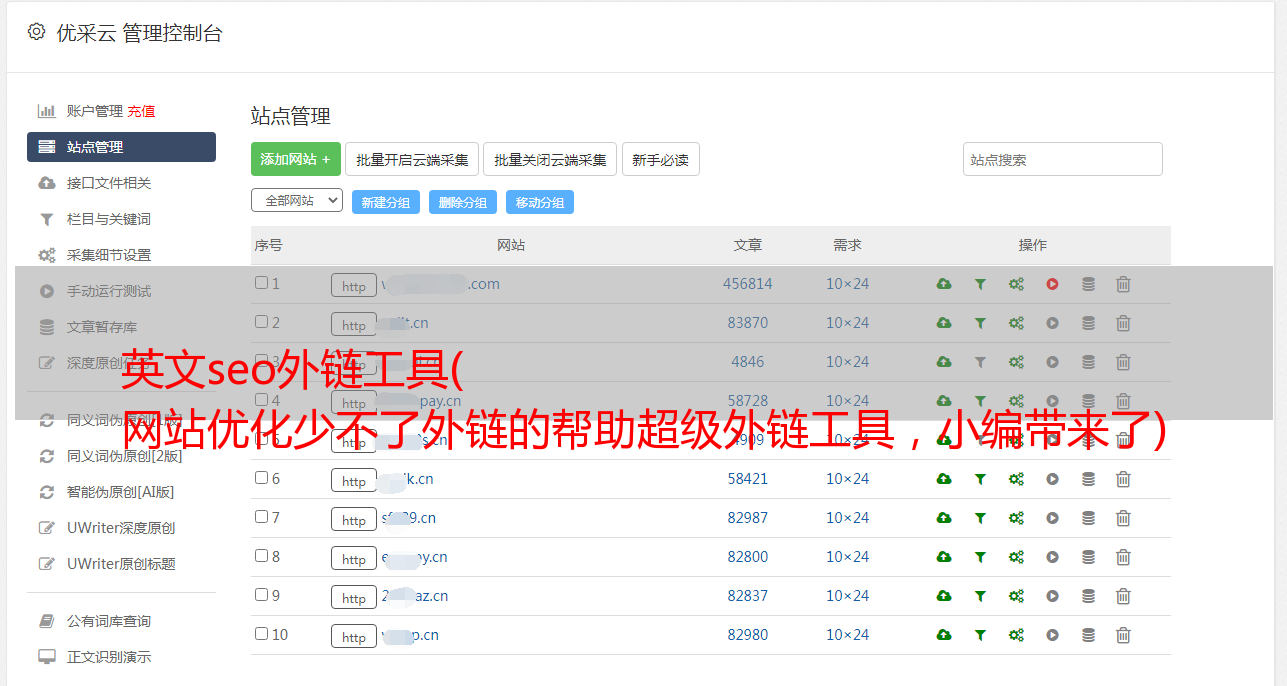Click the trash icon for the 82837 row
Viewport: 1287px width, 686px height.
(1123, 596)
